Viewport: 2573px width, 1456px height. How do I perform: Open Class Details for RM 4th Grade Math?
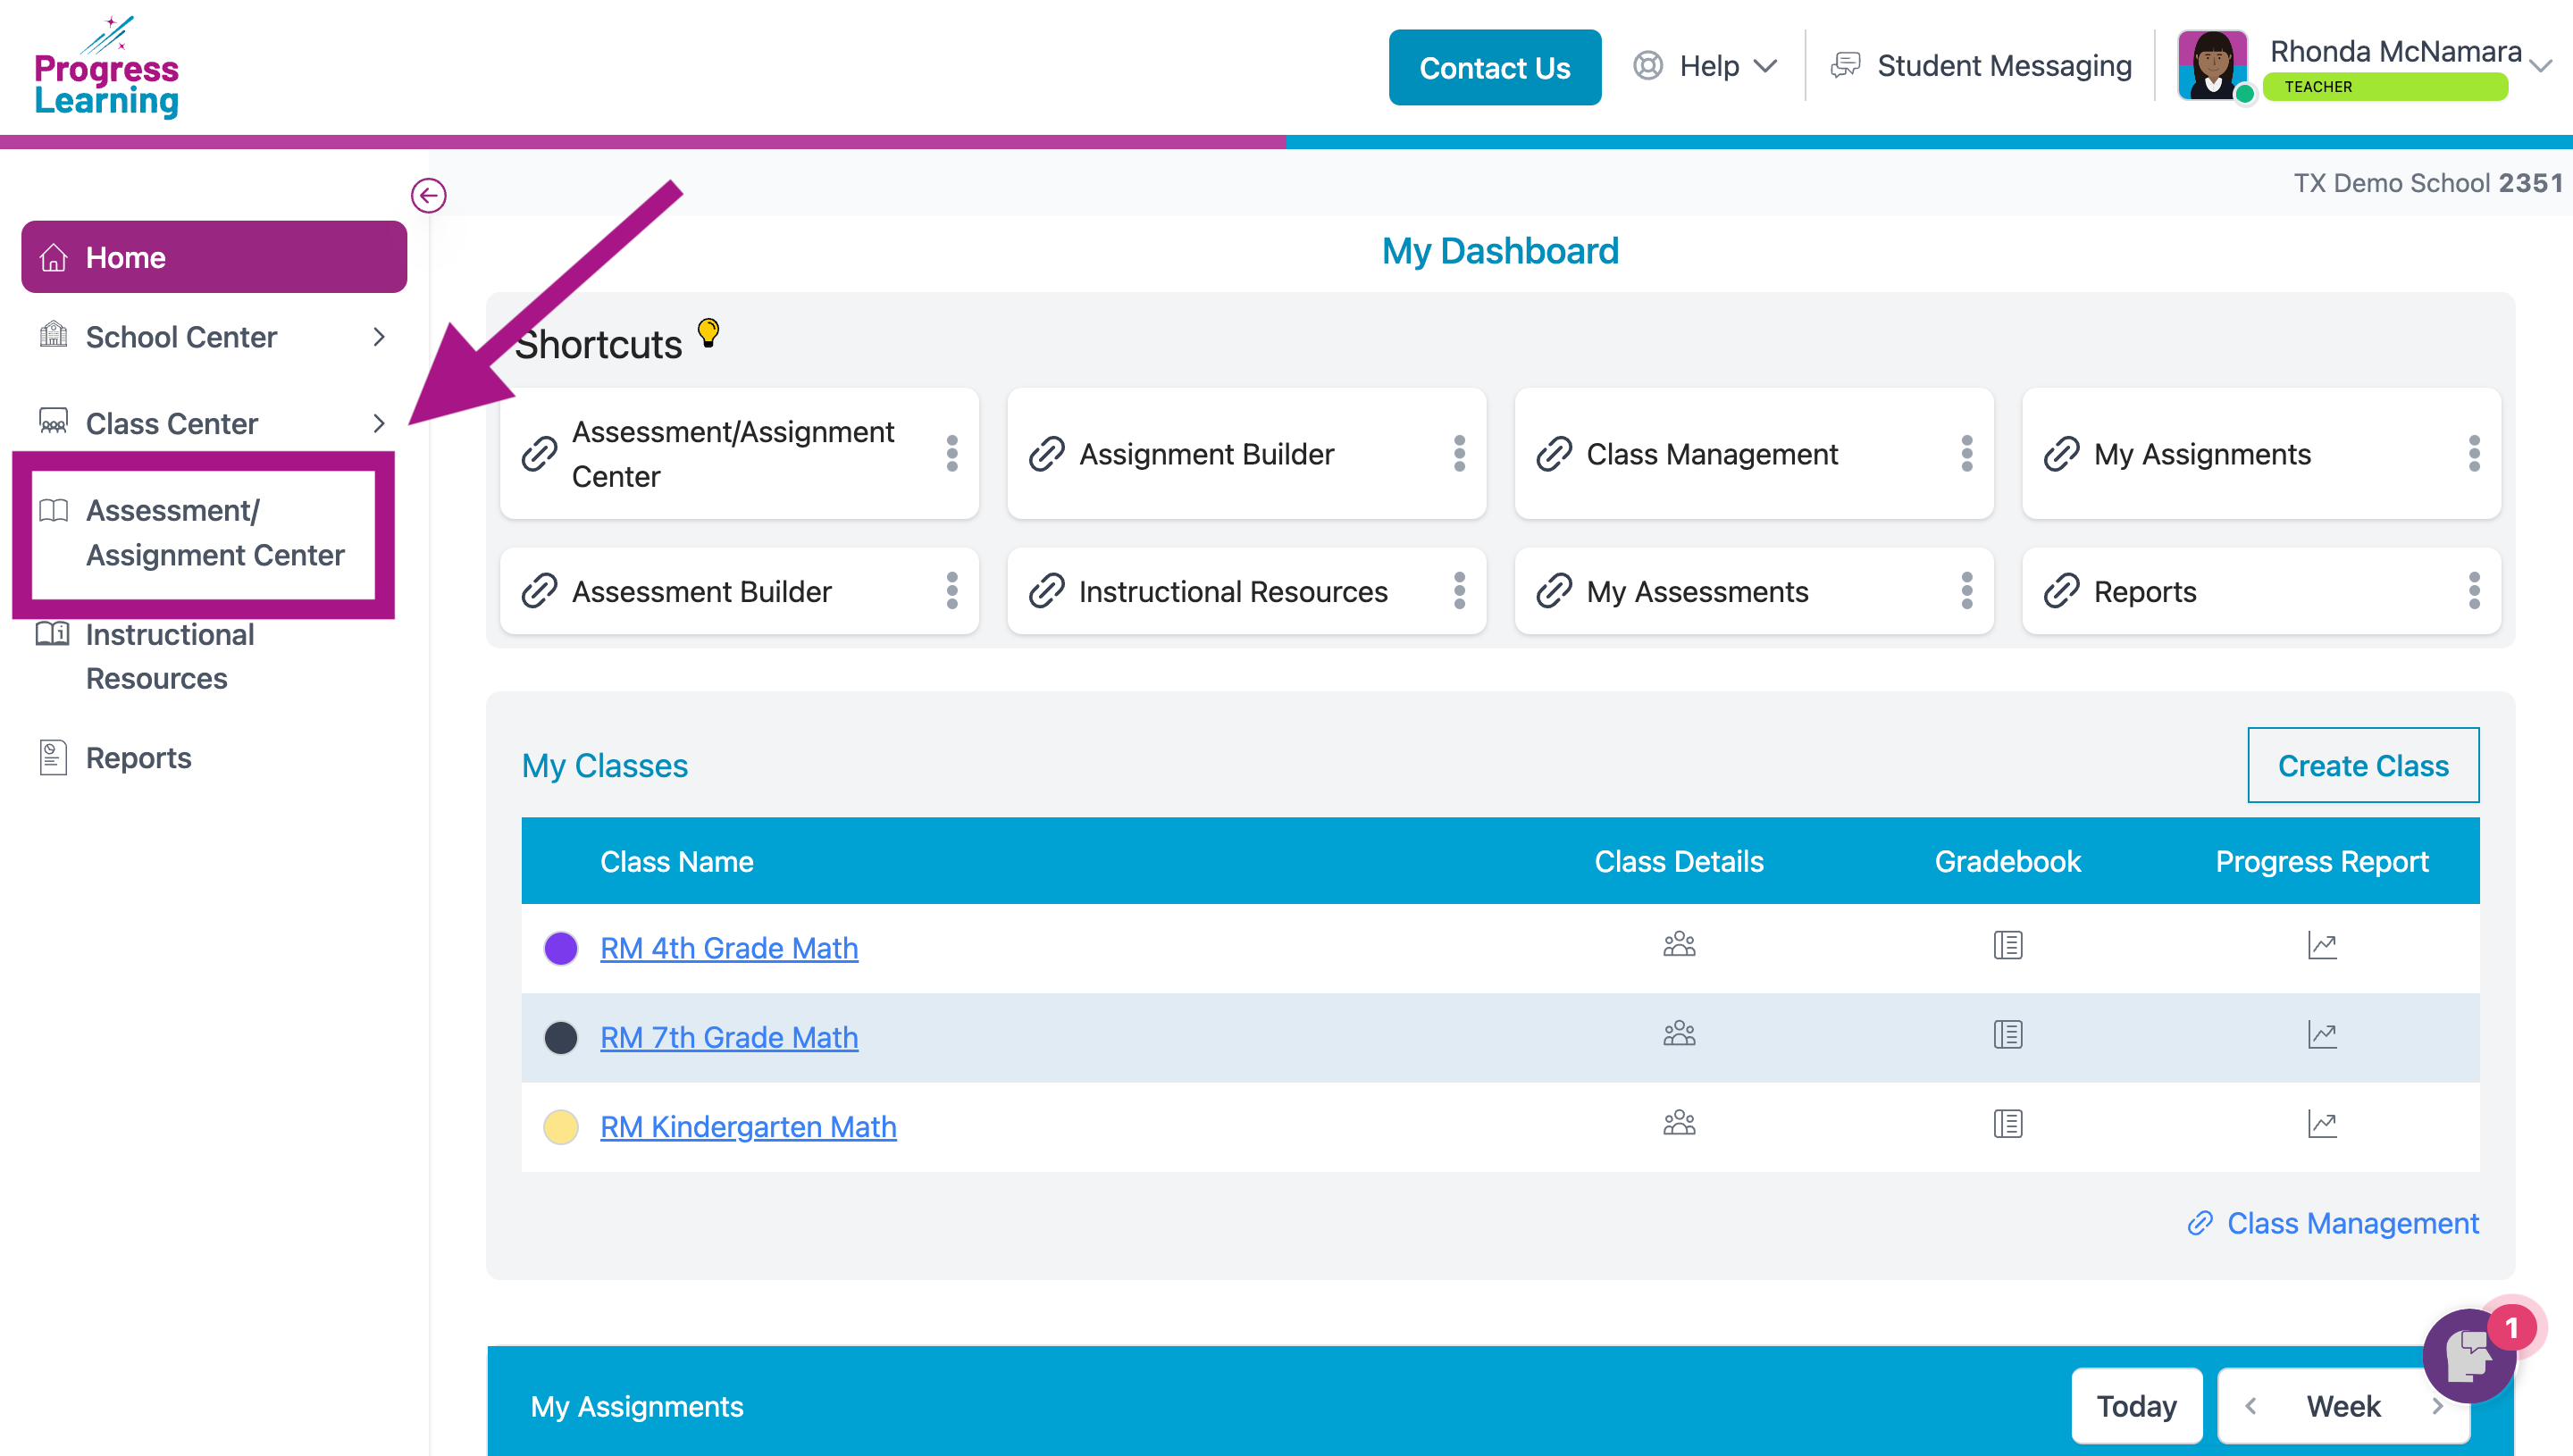point(1679,945)
